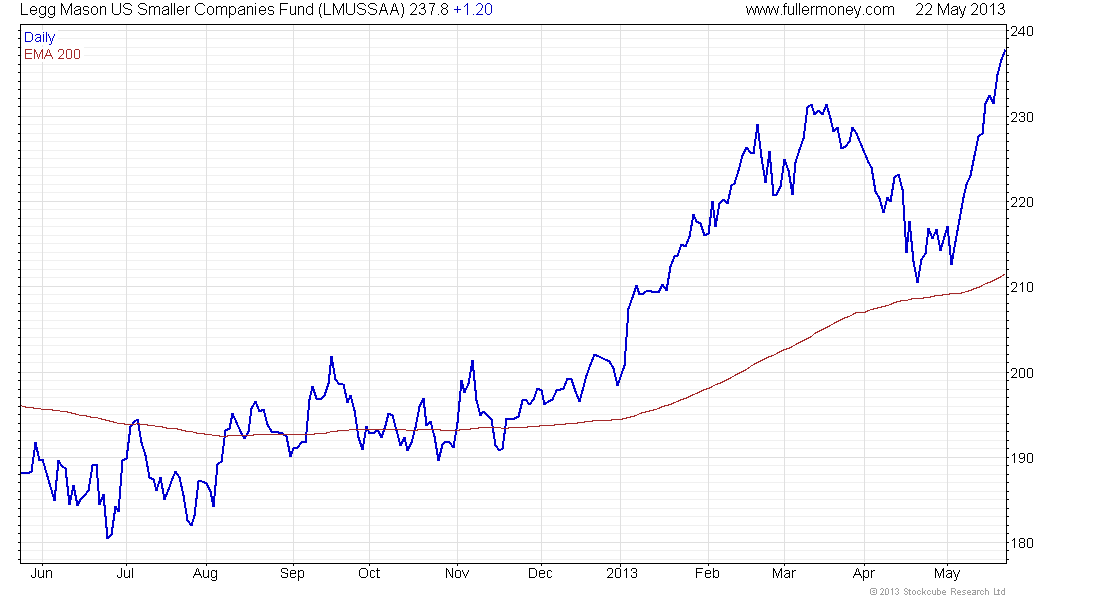This screenshot has width=1100, height=600.
Task: Click the 210 y-axis label
Action: [x=1021, y=287]
